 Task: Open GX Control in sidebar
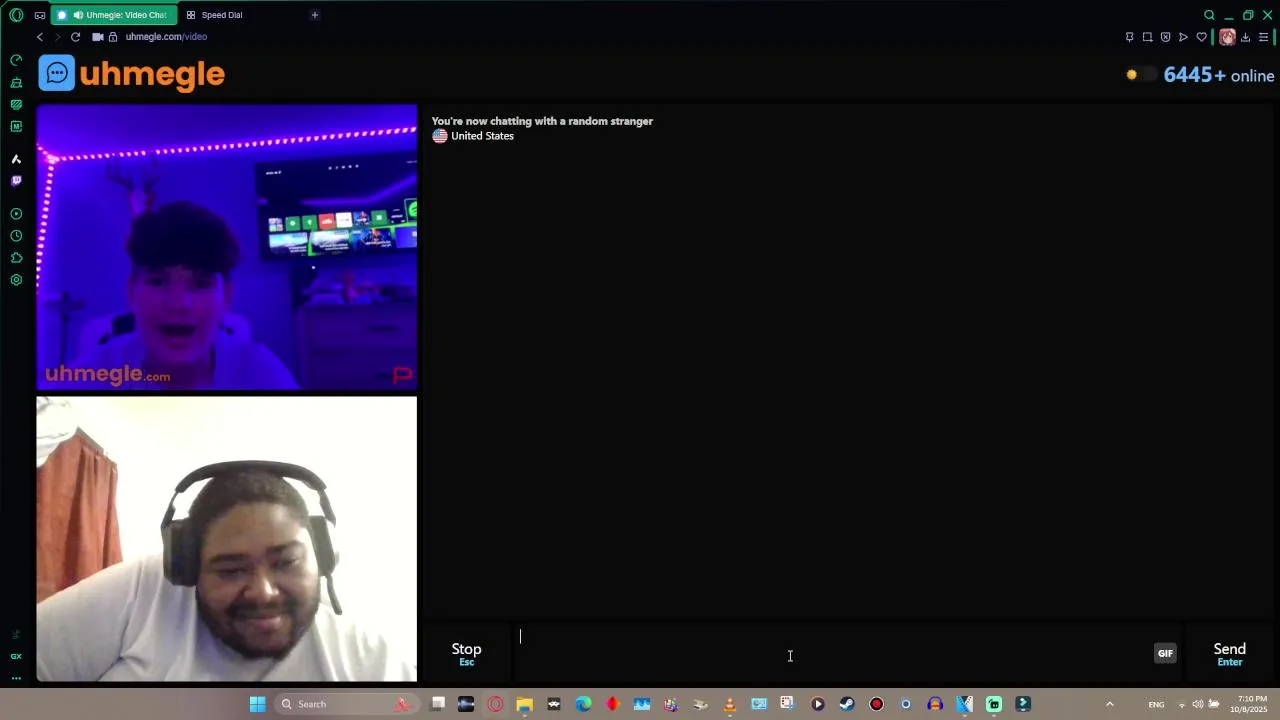(16, 60)
